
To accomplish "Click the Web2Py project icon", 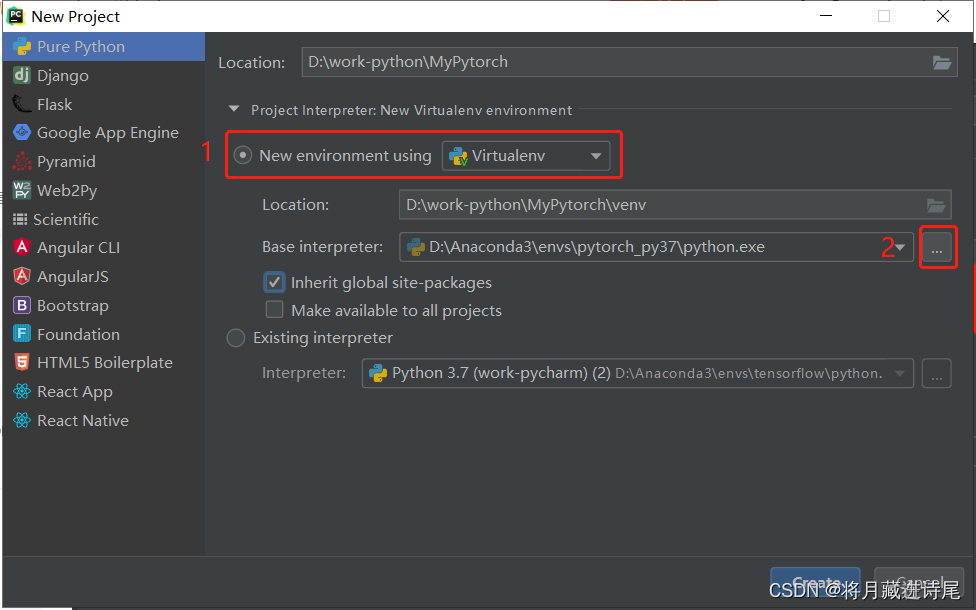I will point(22,190).
